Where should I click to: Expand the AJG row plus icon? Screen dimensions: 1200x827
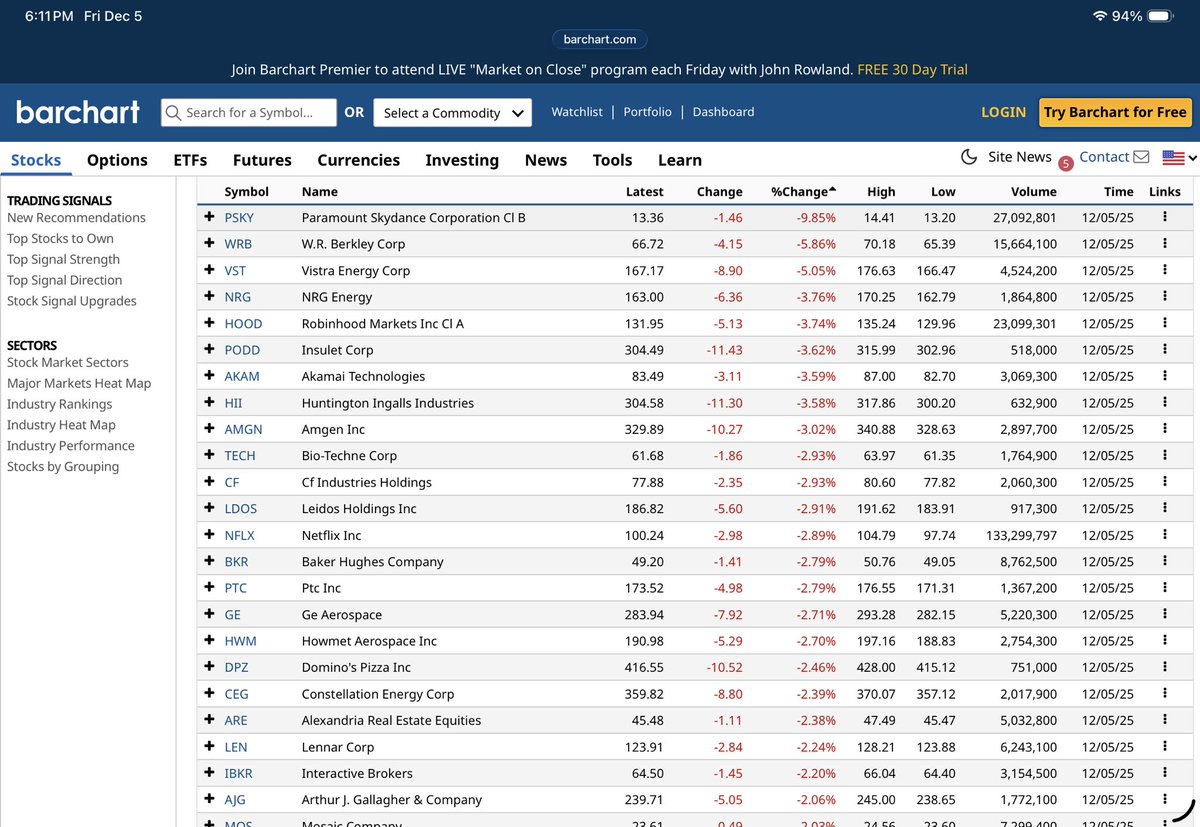pyautogui.click(x=209, y=799)
